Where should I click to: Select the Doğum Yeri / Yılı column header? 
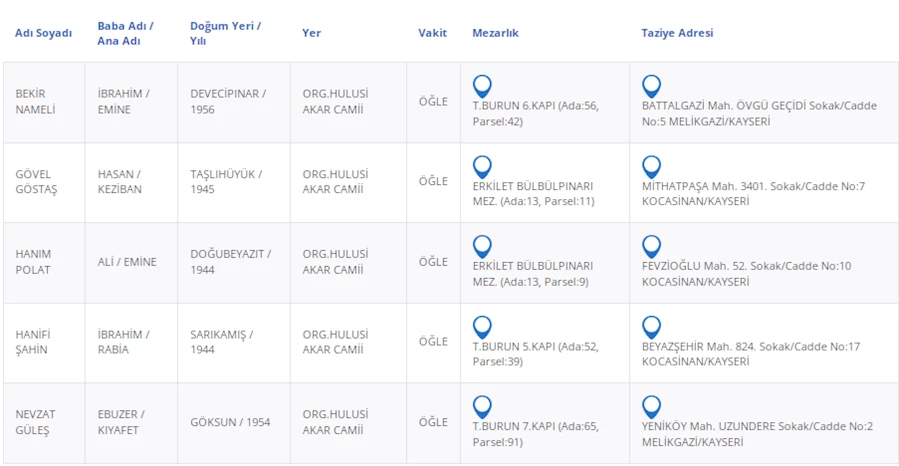[x=225, y=33]
